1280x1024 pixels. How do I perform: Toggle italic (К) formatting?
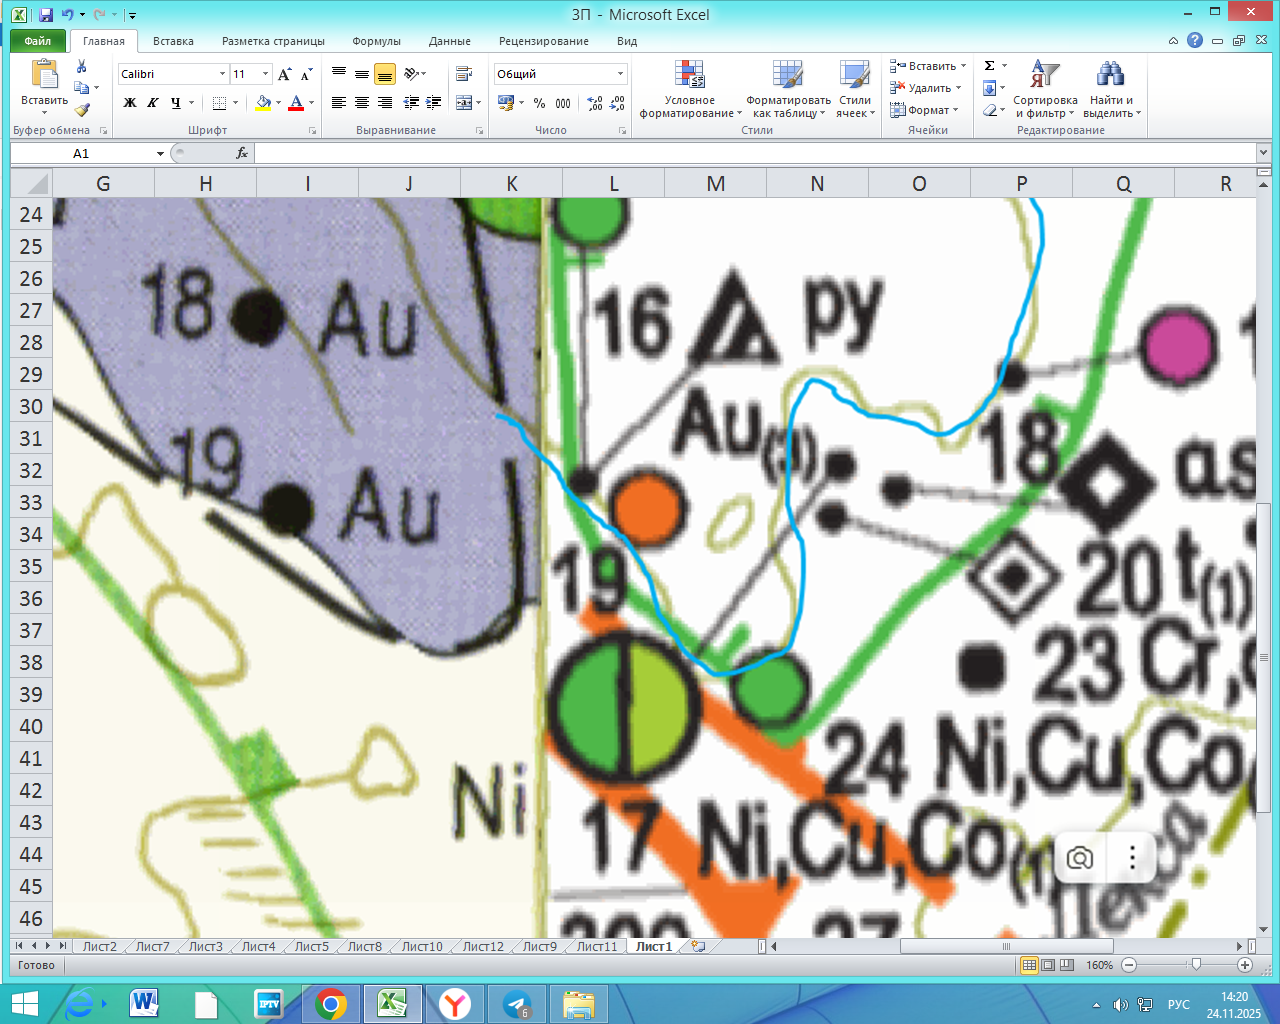(153, 103)
